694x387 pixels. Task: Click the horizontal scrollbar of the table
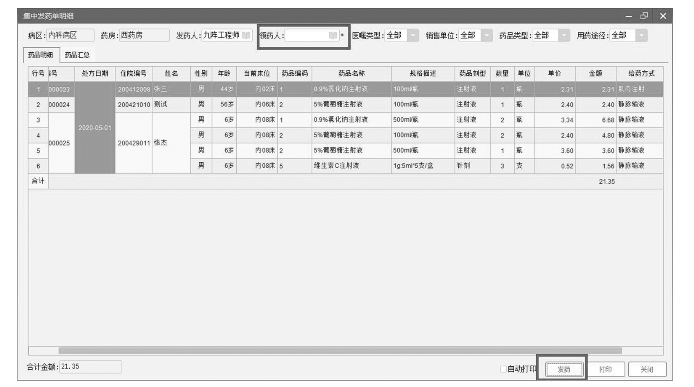tap(340, 350)
